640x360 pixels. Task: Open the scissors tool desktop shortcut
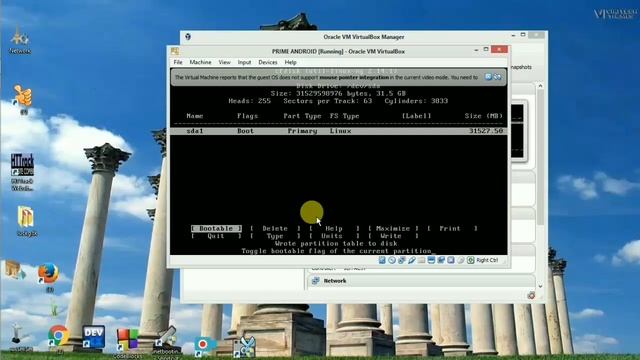point(244,347)
